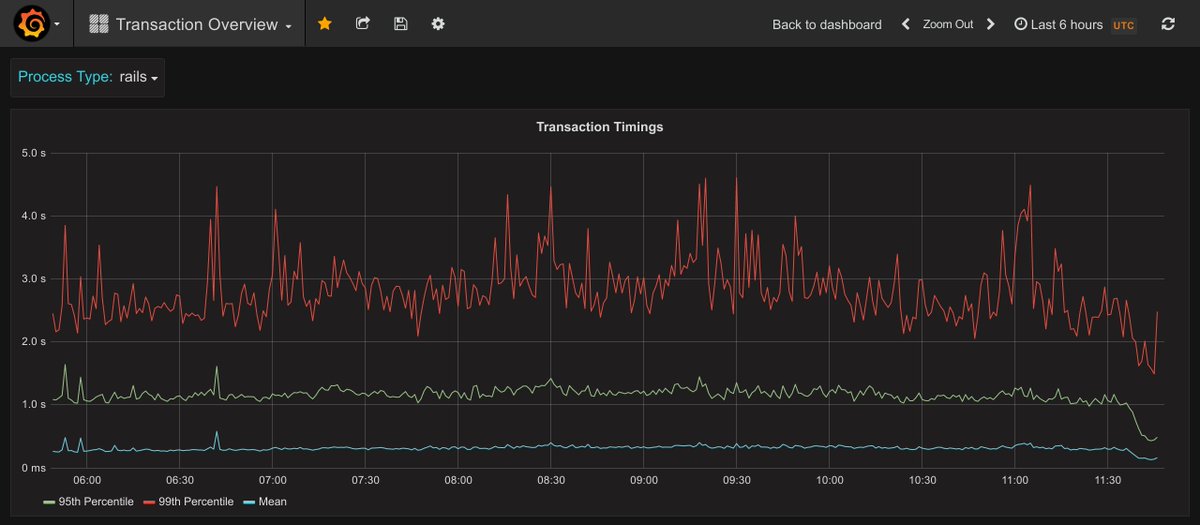Click the Process Type label
This screenshot has width=1200, height=525.
pyautogui.click(x=65, y=77)
